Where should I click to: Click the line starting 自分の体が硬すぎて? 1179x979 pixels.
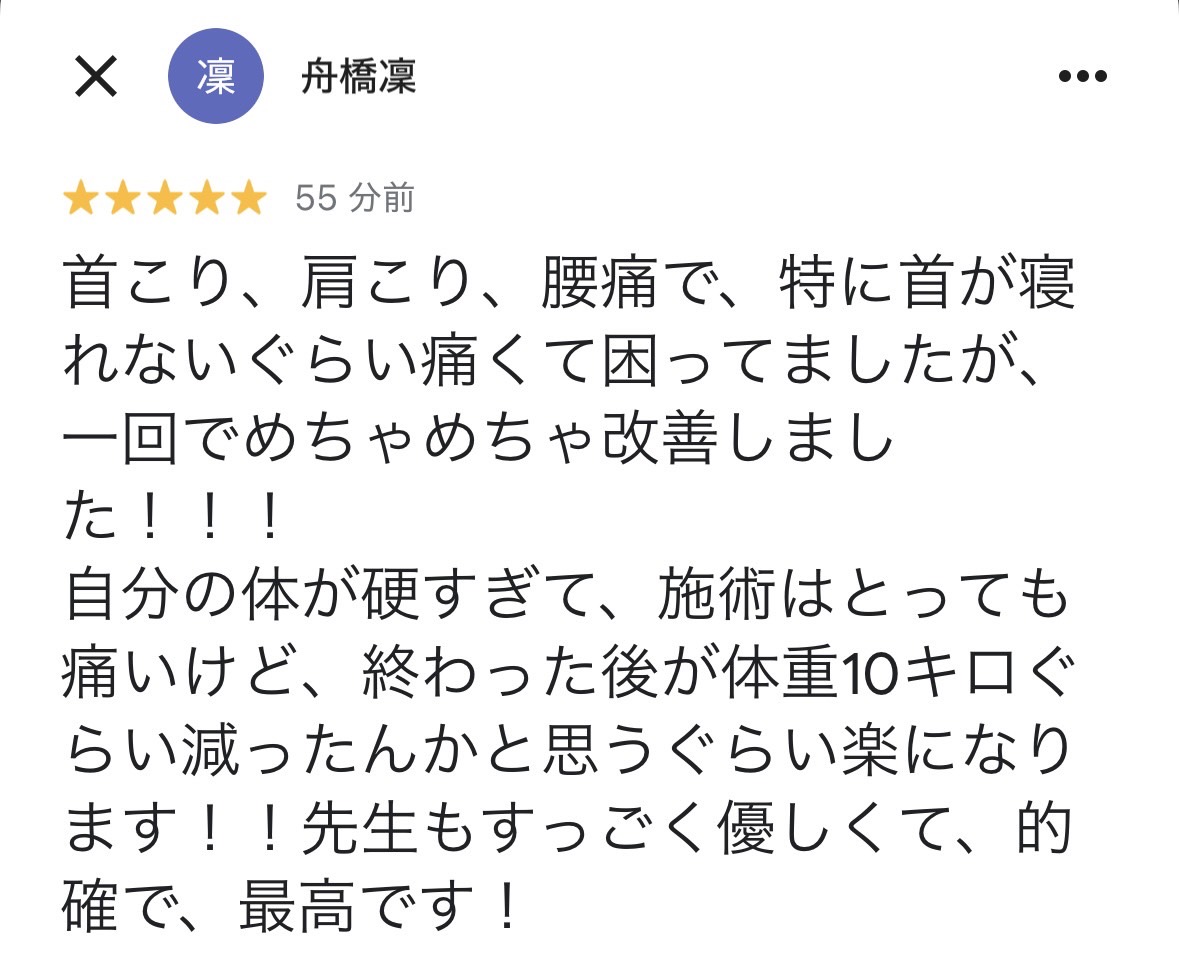[x=568, y=599]
